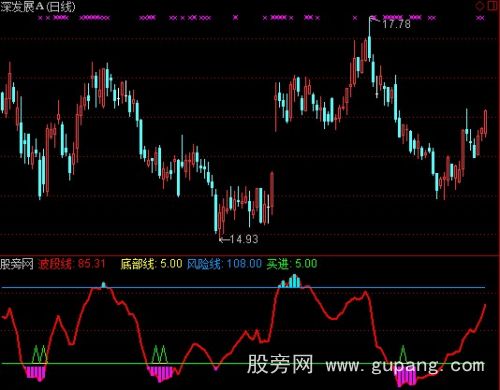Click the 股旁网 indicator name label
500x390 pixels.
click(17, 264)
